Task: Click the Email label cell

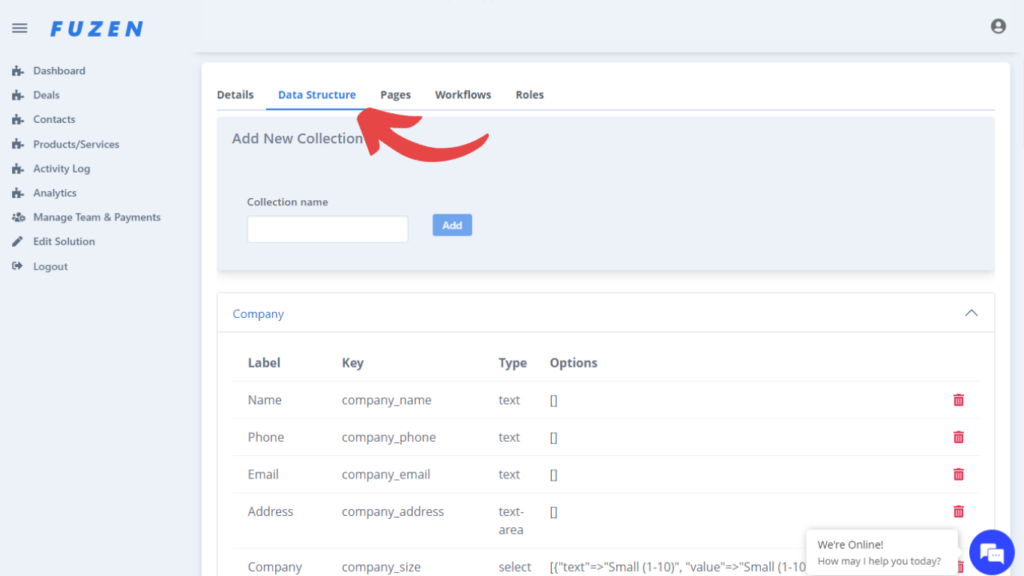Action: tap(263, 474)
